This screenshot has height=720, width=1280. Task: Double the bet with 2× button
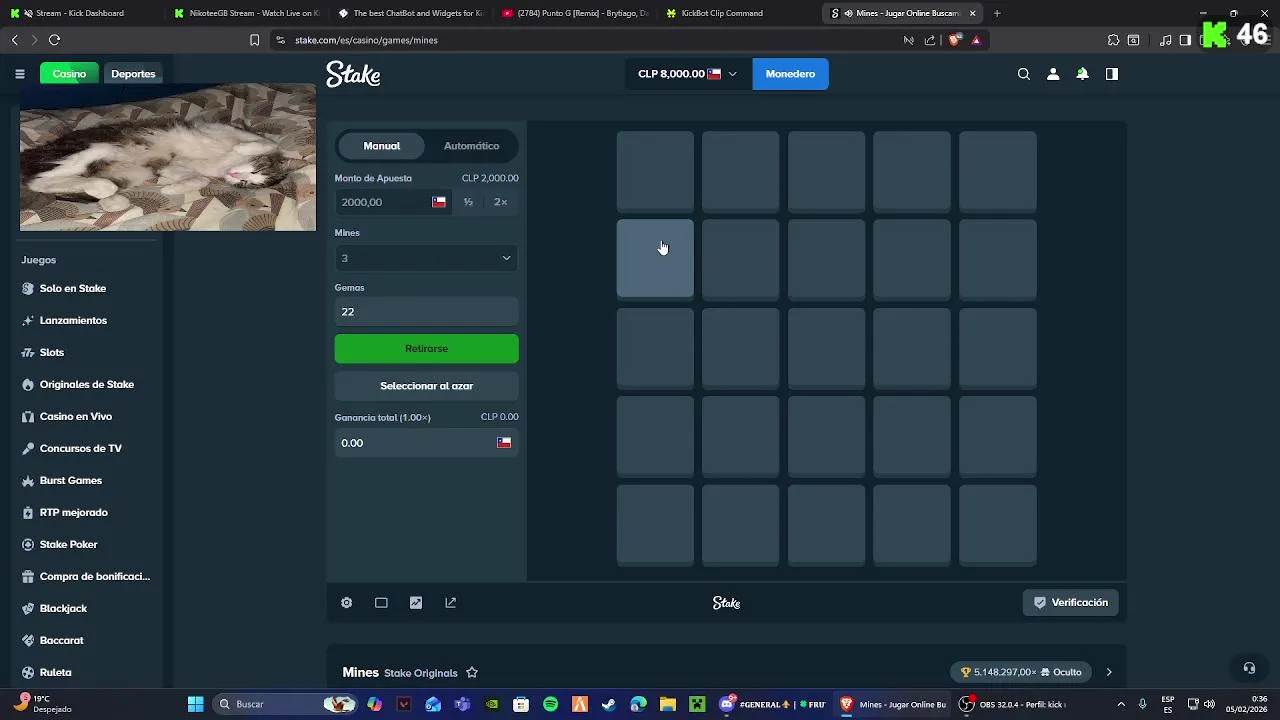pyautogui.click(x=500, y=202)
